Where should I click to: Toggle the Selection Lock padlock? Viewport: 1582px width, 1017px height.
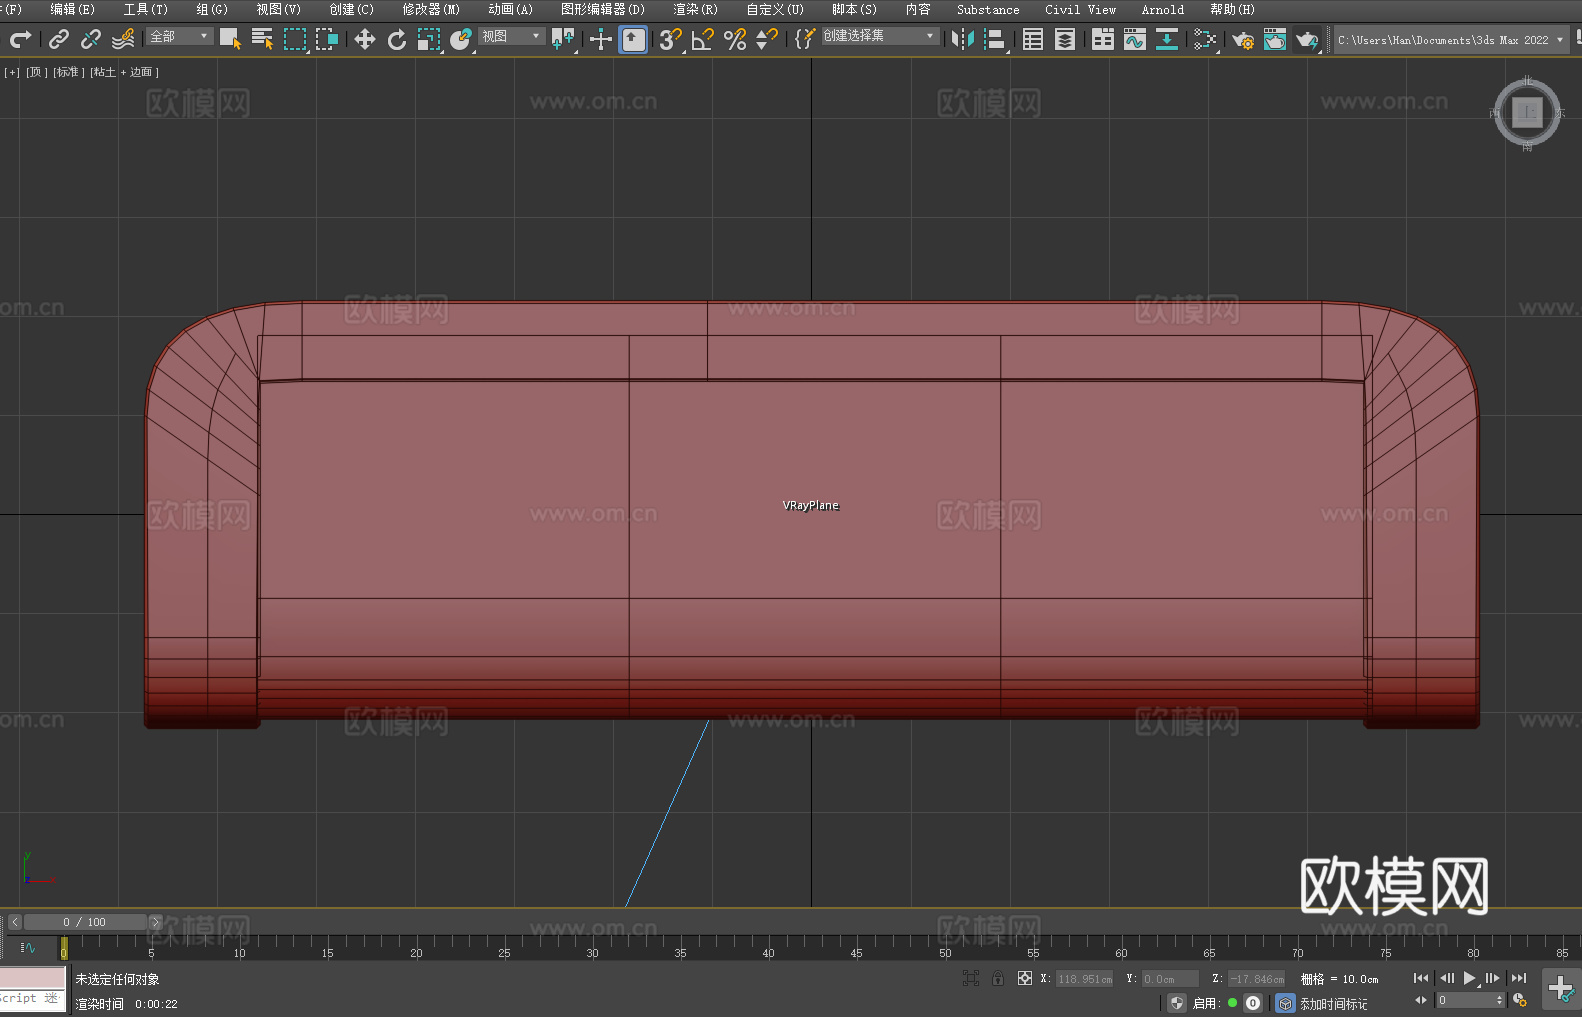[x=998, y=978]
